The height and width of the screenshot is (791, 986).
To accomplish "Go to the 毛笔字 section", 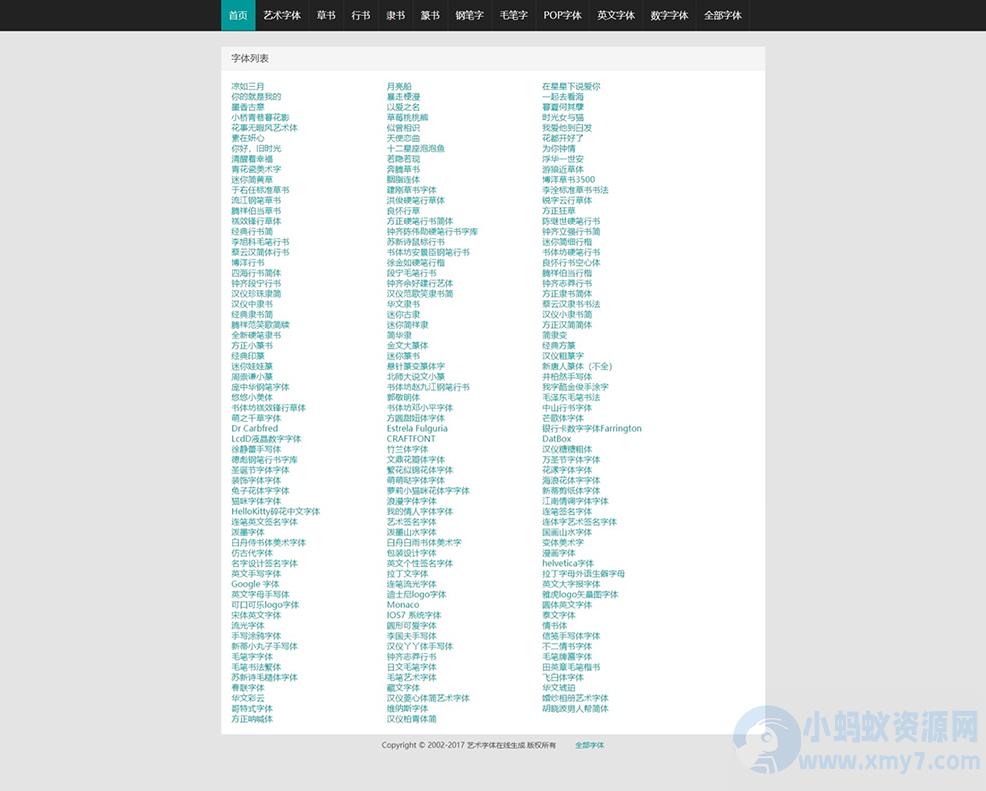I will click(513, 15).
